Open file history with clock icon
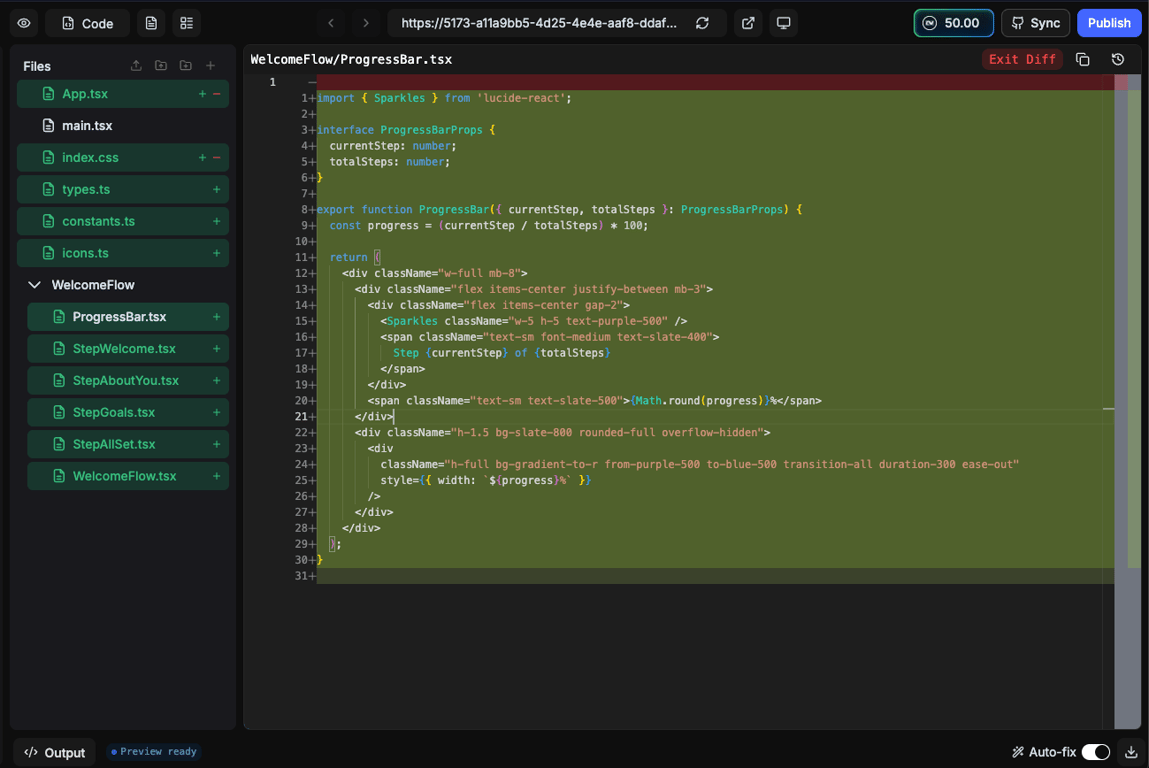Screen dimensions: 1149x768 click(x=1117, y=59)
